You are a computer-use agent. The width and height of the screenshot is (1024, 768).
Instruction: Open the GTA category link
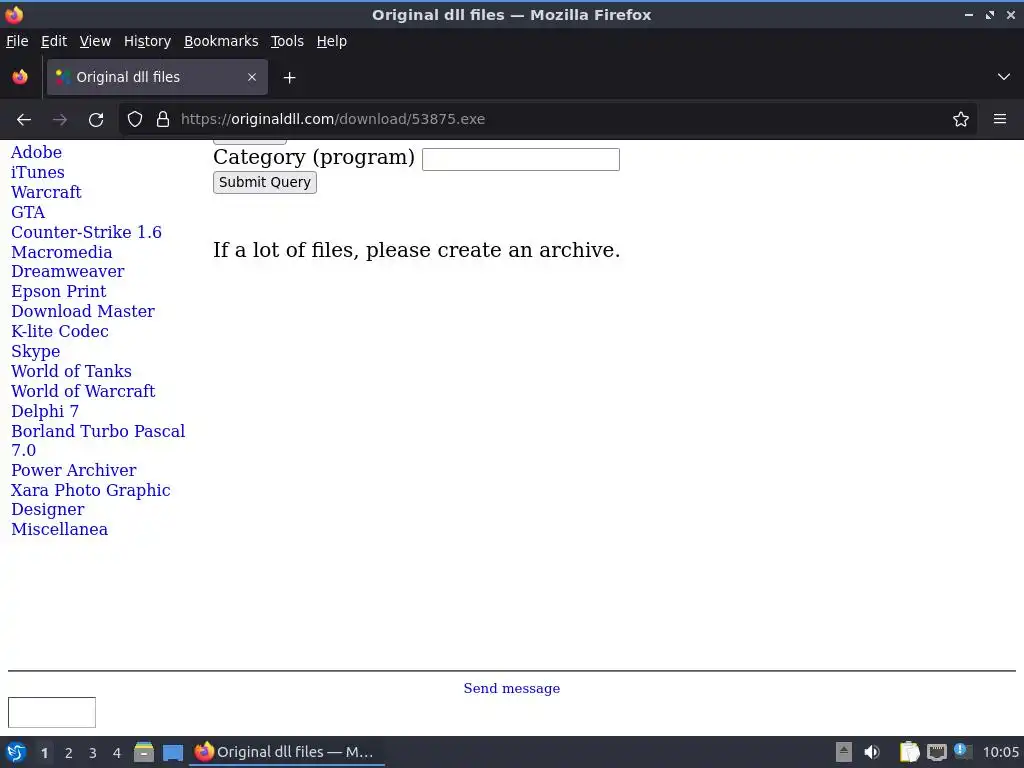pos(28,212)
